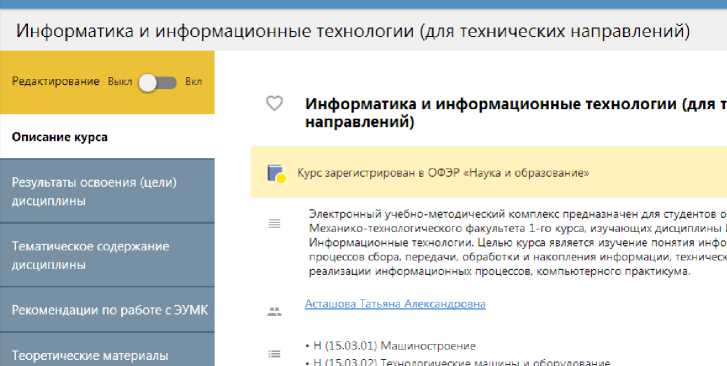Click the ОФЭР registration book icon
Viewport: 727px width, 366px height.
[276, 173]
